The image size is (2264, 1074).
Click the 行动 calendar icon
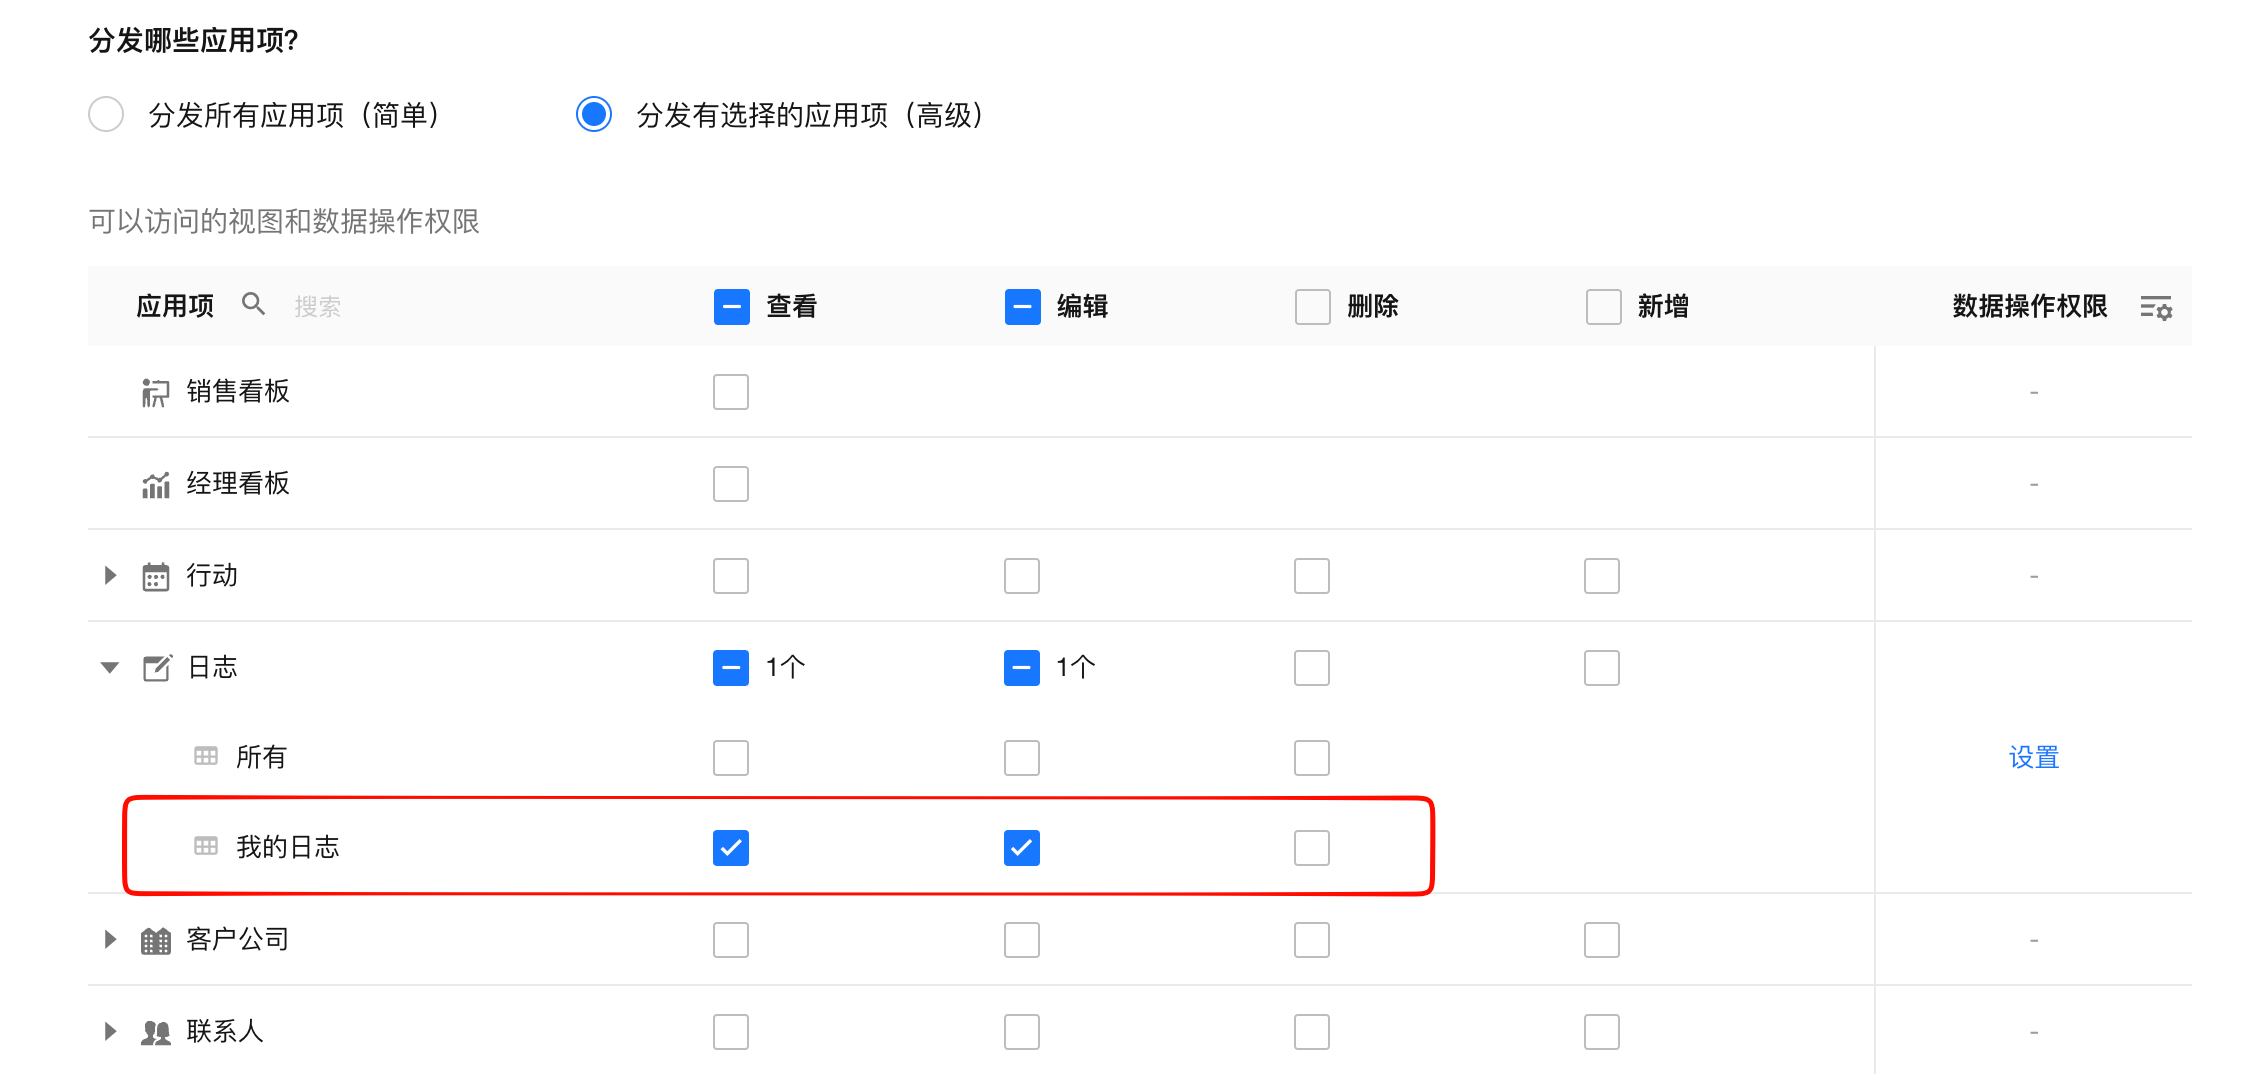pyautogui.click(x=155, y=577)
